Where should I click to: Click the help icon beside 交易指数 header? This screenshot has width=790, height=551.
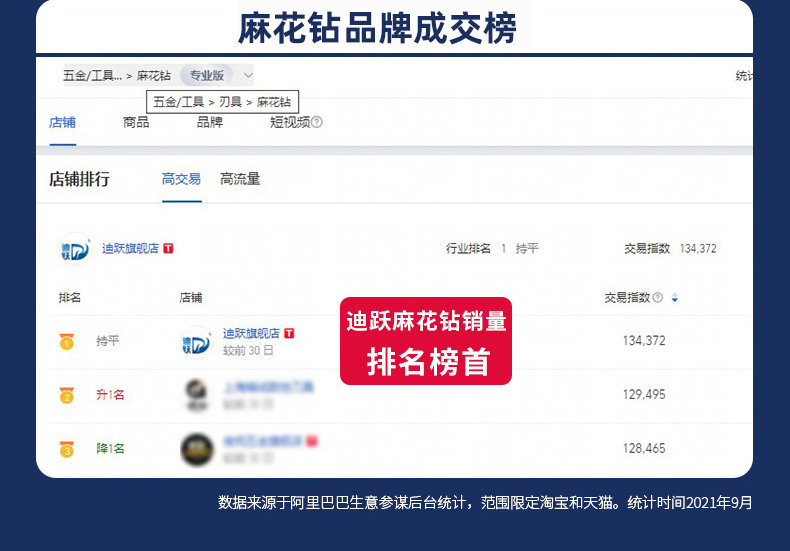[x=657, y=298]
